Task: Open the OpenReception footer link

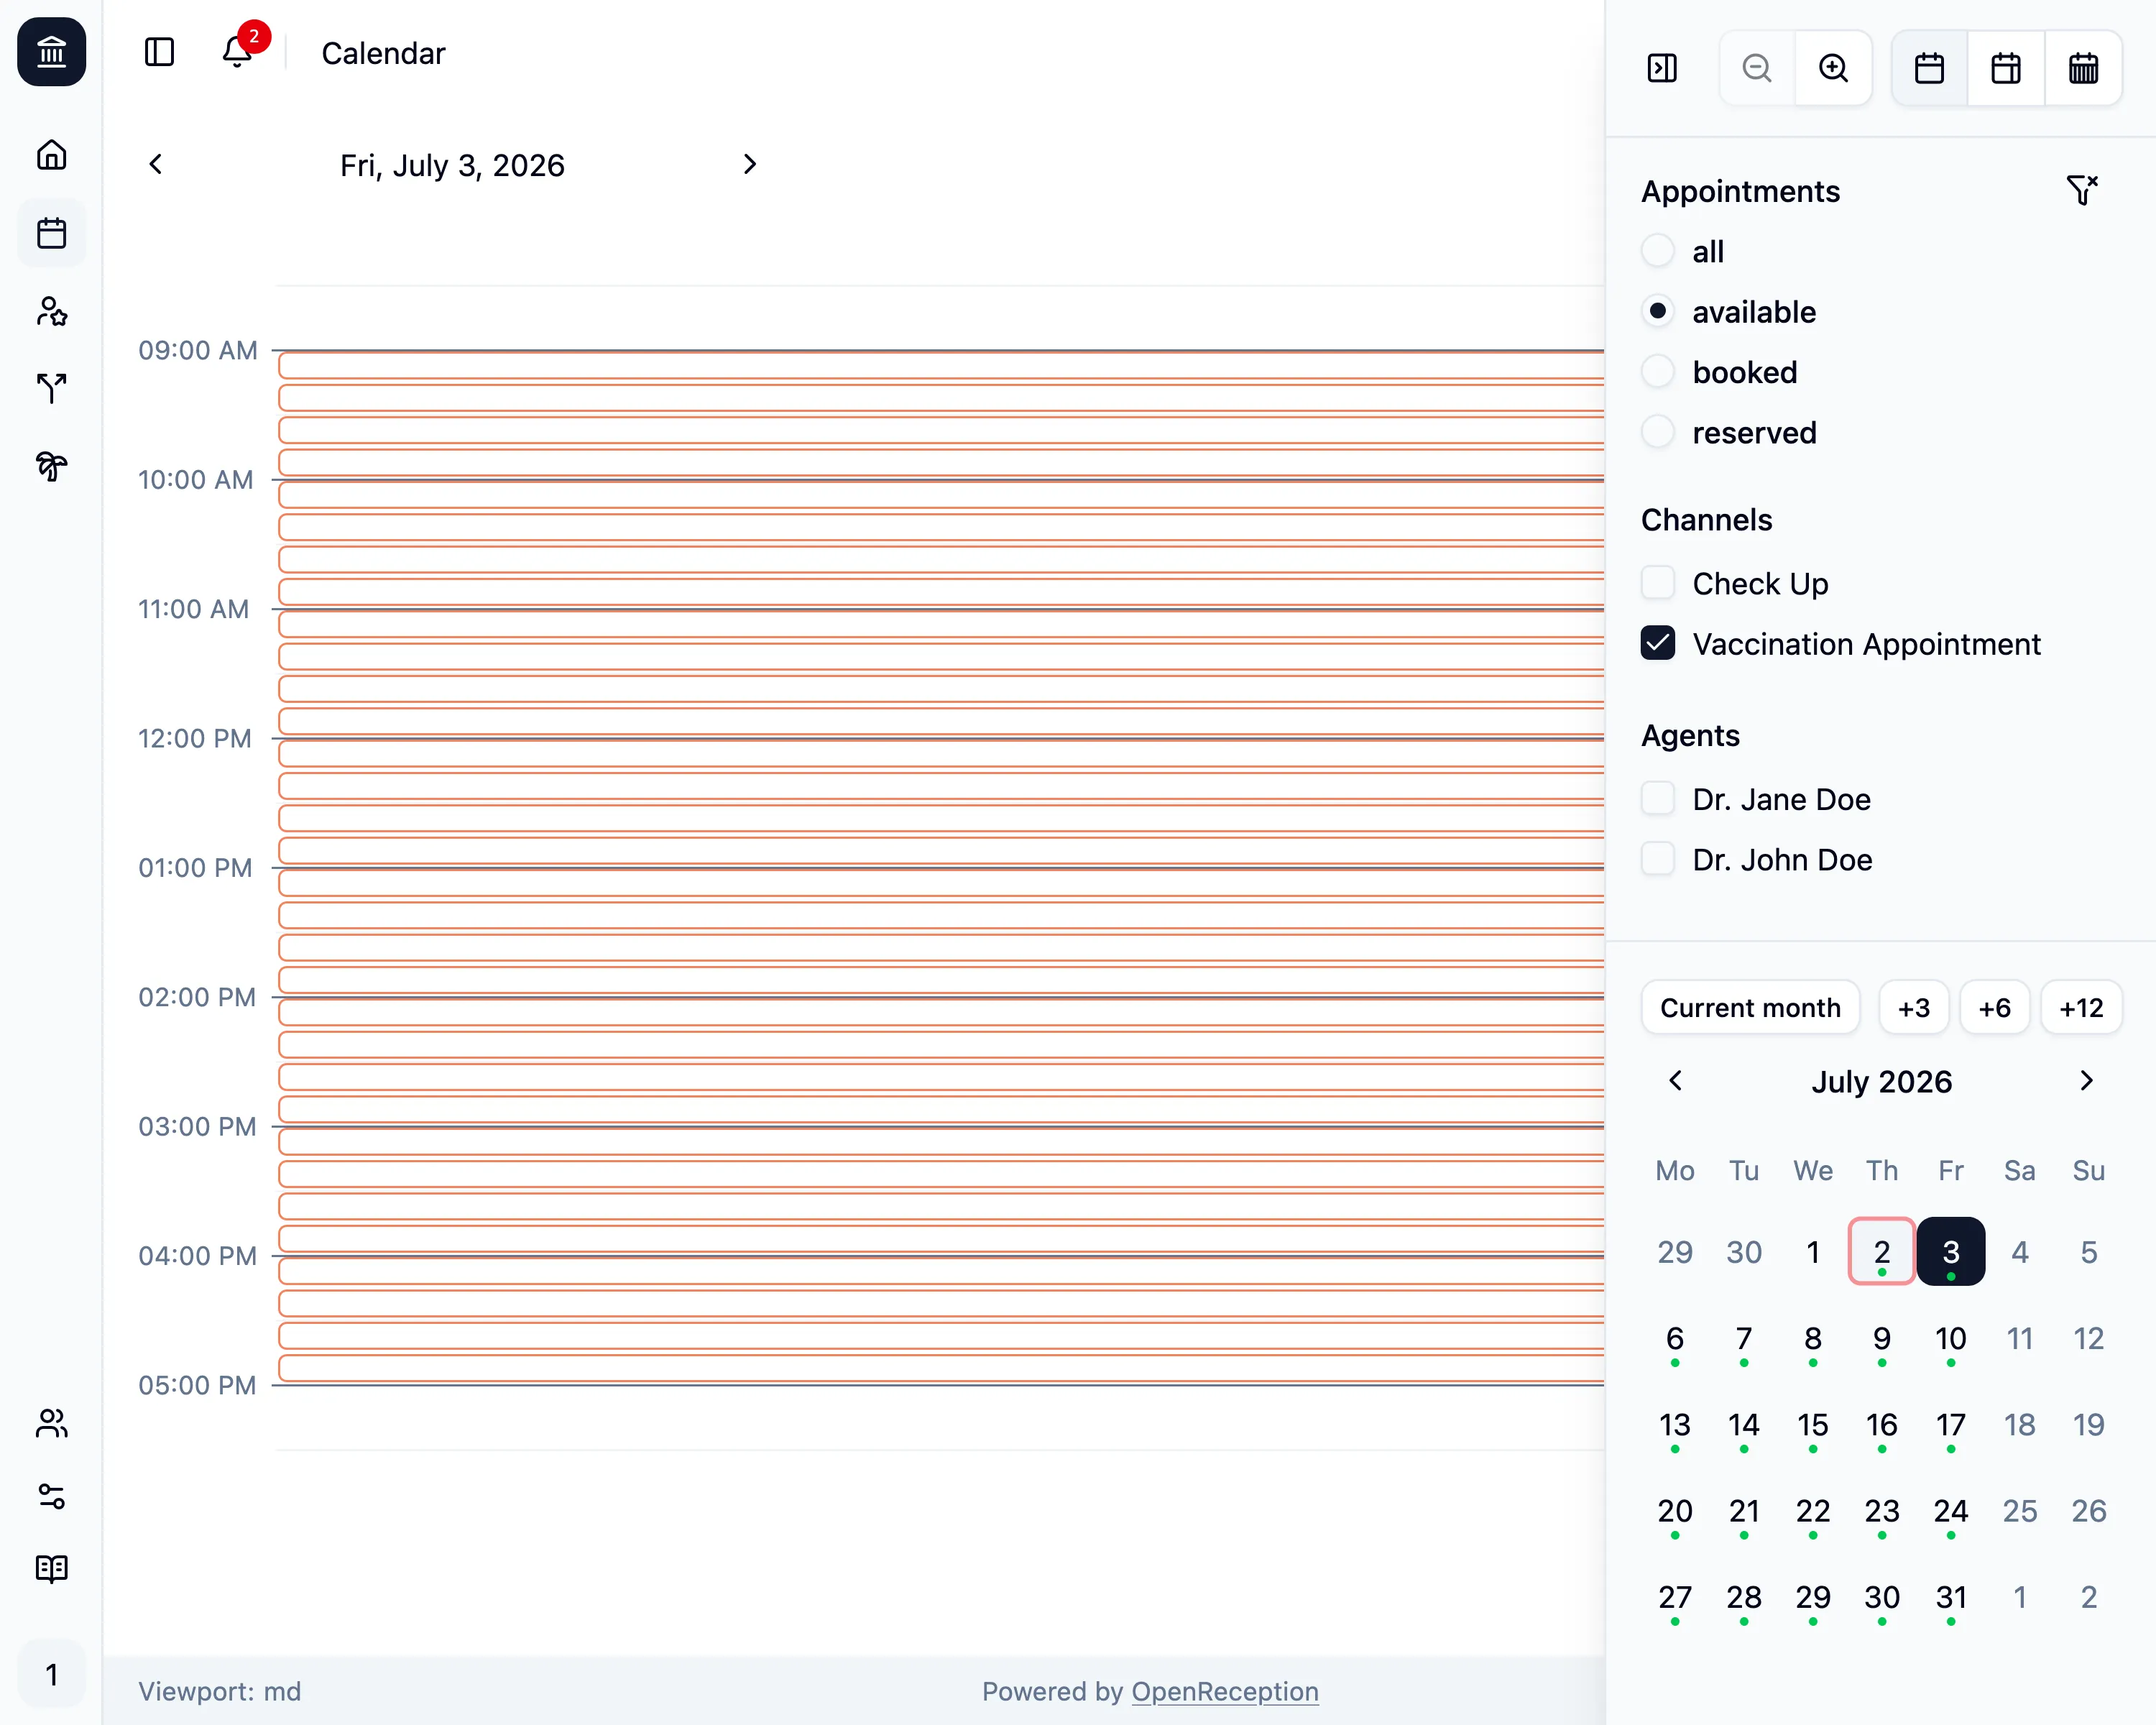Action: [x=1225, y=1691]
